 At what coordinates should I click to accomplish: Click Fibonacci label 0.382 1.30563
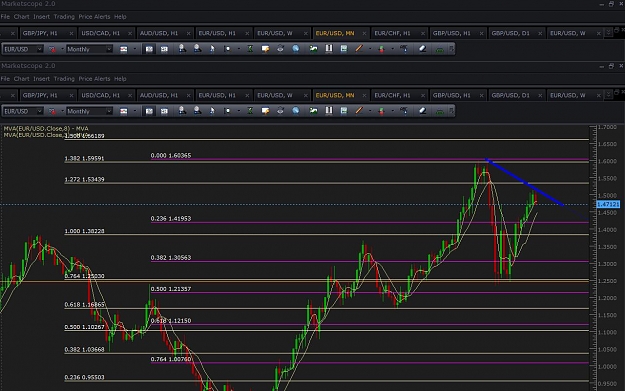click(171, 257)
